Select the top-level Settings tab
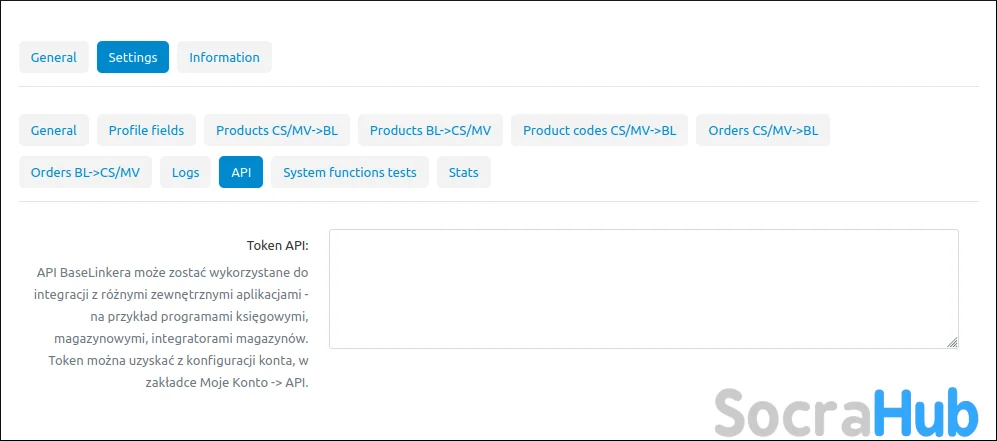The image size is (997, 441). [x=133, y=57]
